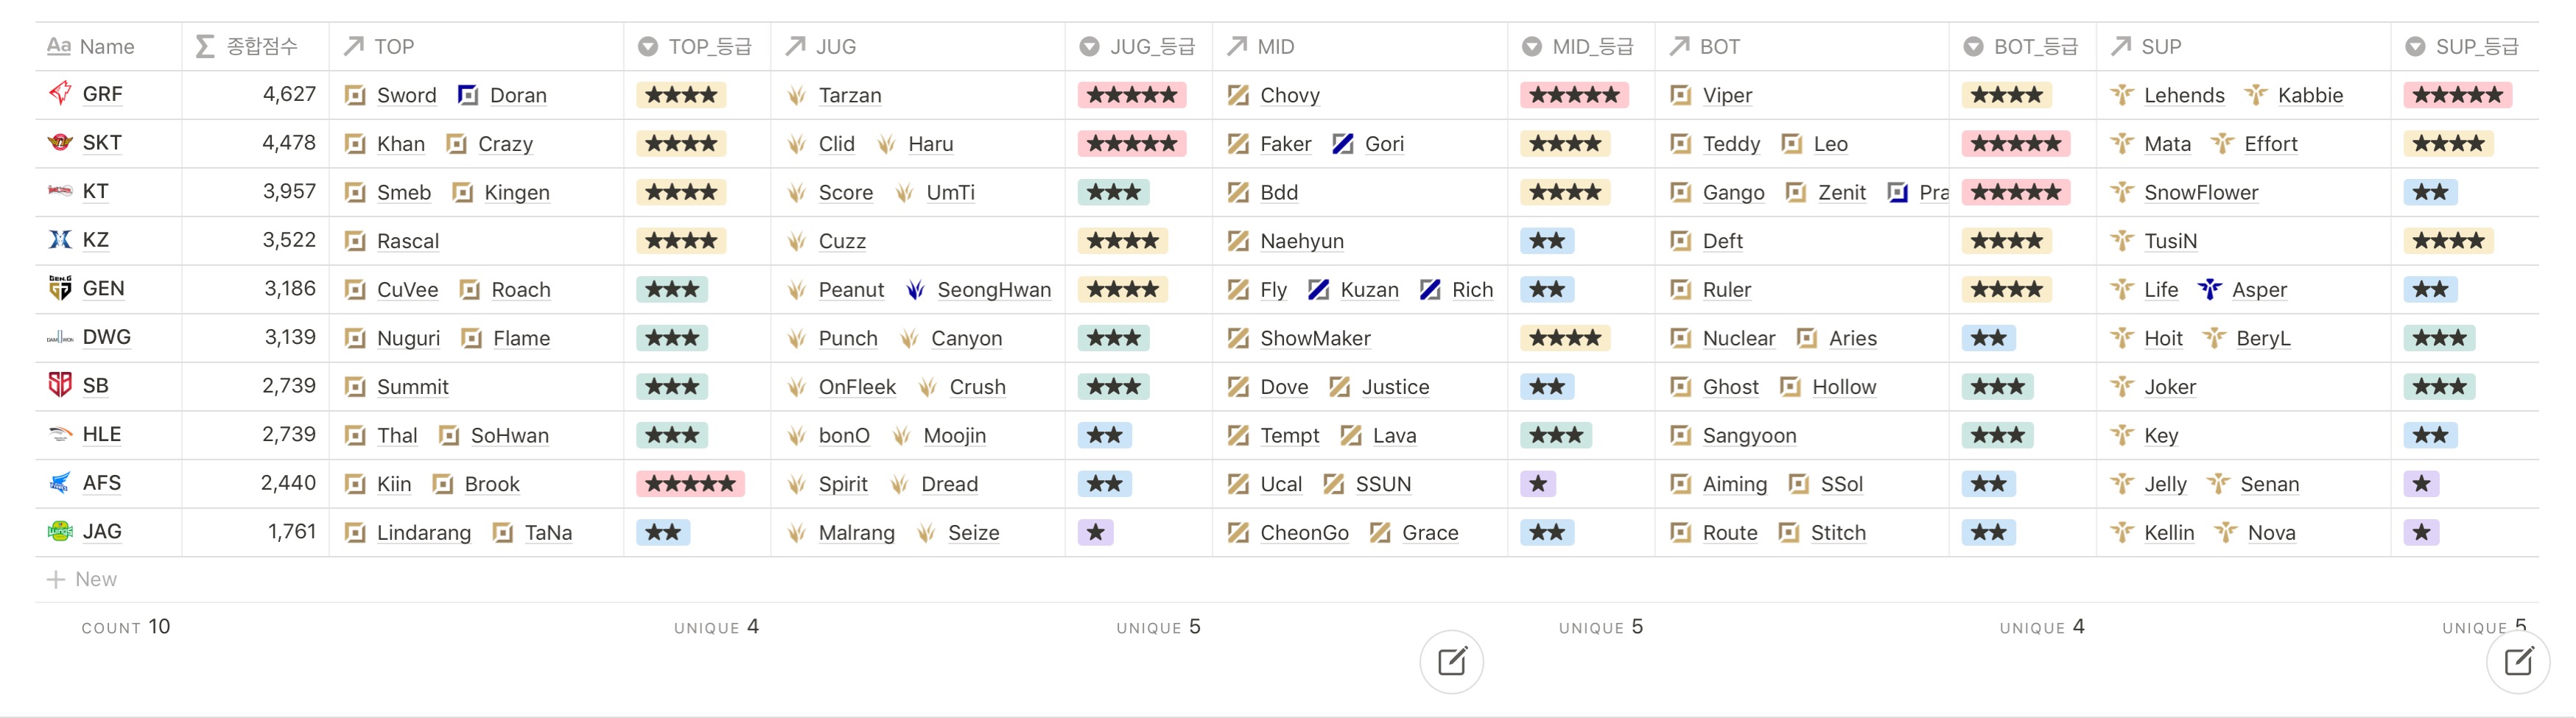Image resolution: width=2576 pixels, height=718 pixels.
Task: Open the Faker player link
Action: (x=1285, y=144)
